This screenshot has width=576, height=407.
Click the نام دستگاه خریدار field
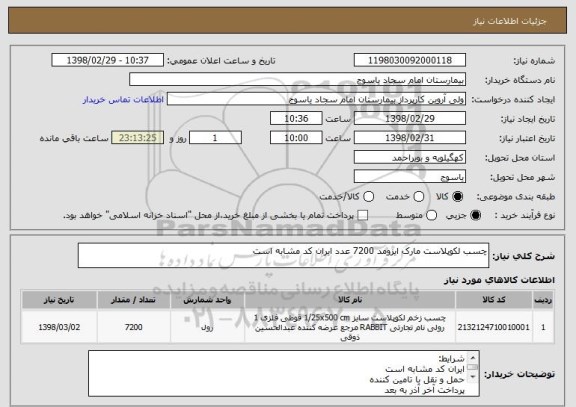(x=298, y=80)
